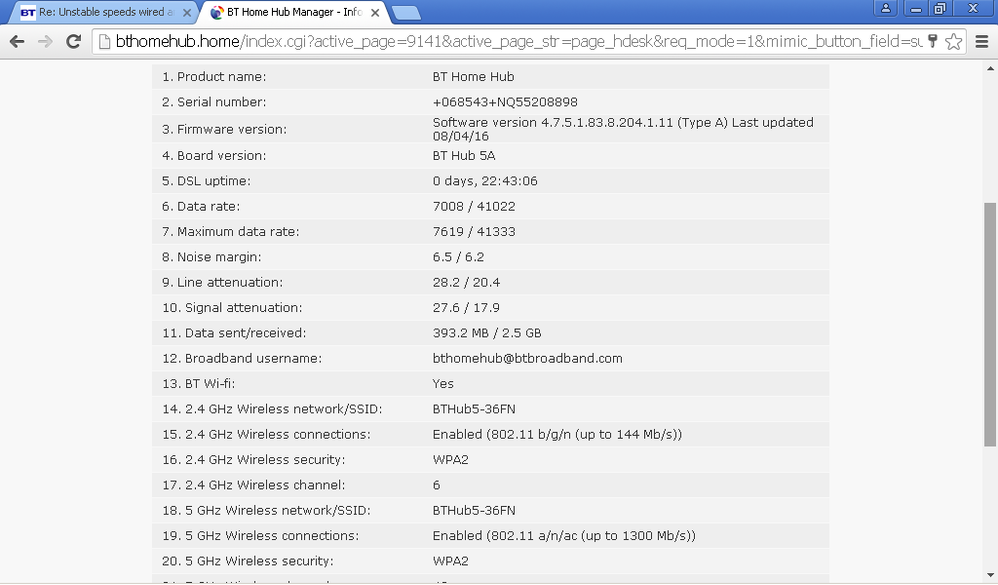The image size is (998, 585).
Task: Minimize the Chrome window
Action: tap(916, 8)
